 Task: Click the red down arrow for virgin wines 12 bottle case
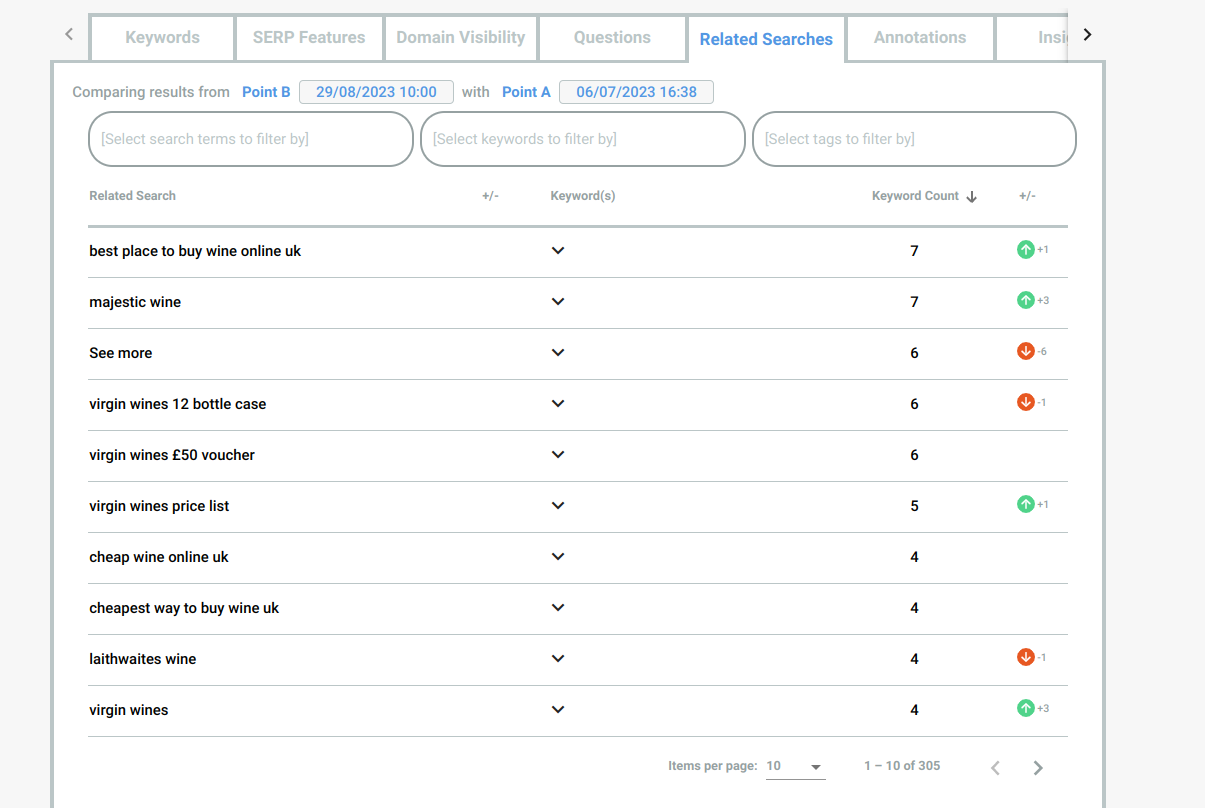[1025, 402]
